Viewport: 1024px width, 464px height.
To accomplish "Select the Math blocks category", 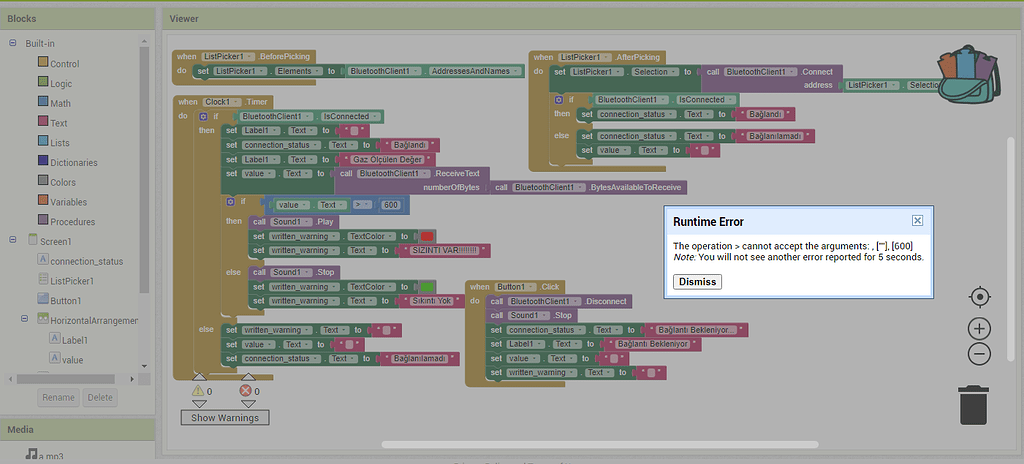I will [x=60, y=103].
